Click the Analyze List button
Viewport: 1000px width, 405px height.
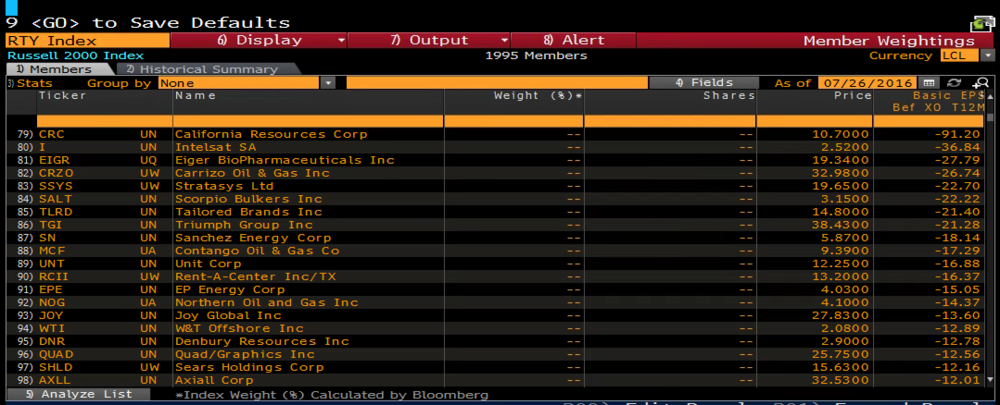click(x=78, y=394)
